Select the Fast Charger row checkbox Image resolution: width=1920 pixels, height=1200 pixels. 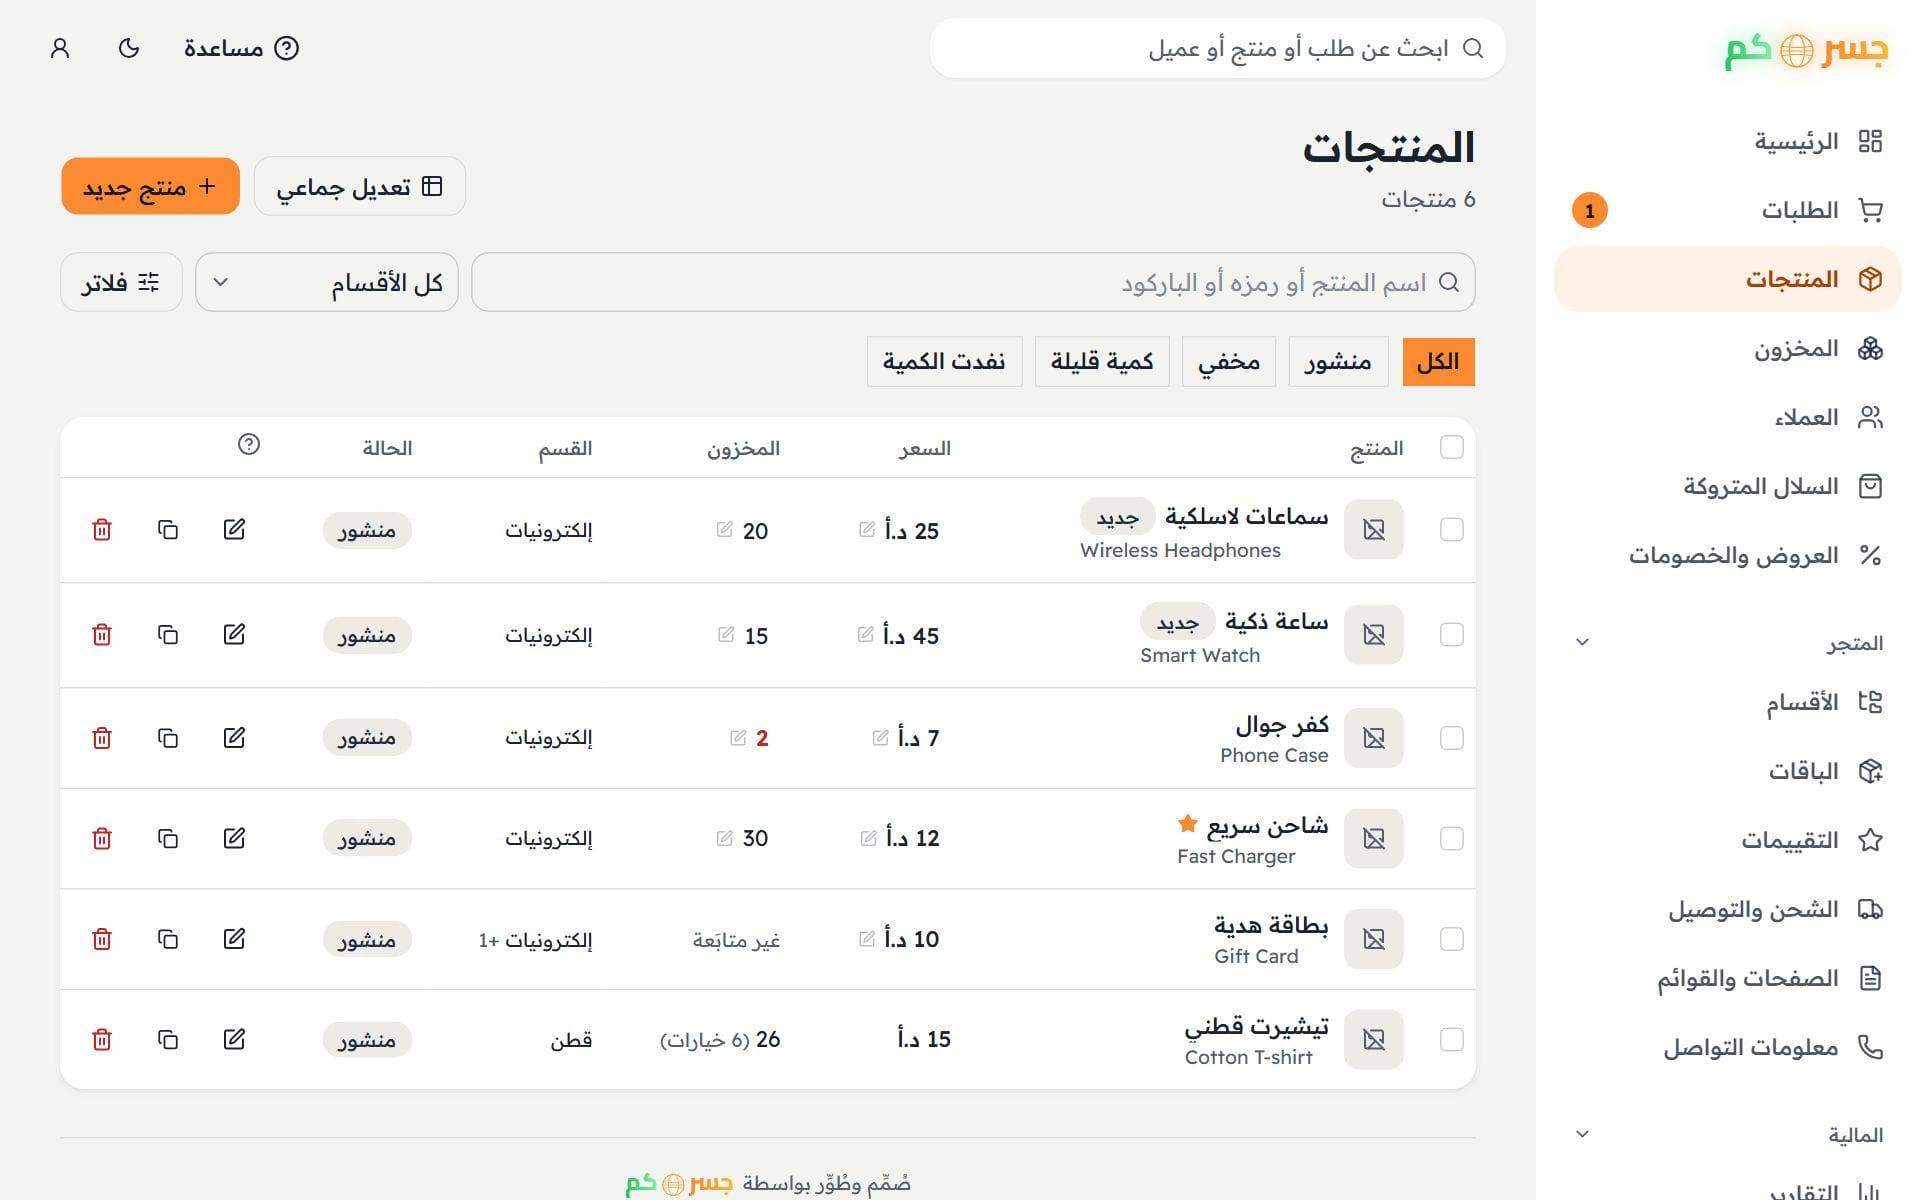pos(1451,839)
